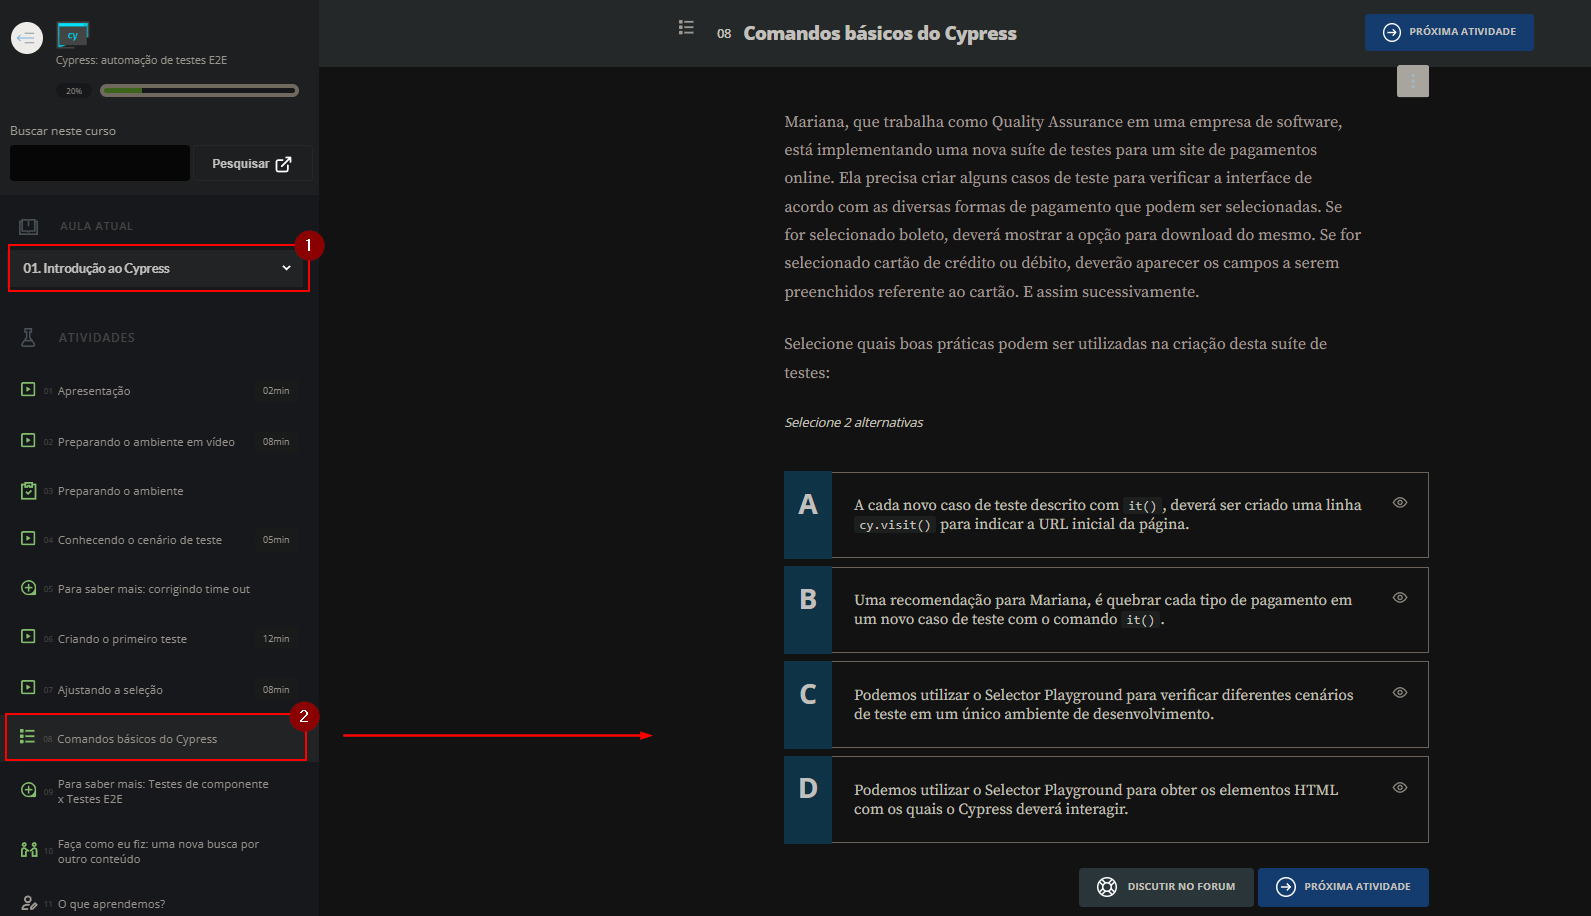Click the book icon next to Aula Atual
Screen dimensions: 1591x916
point(29,226)
